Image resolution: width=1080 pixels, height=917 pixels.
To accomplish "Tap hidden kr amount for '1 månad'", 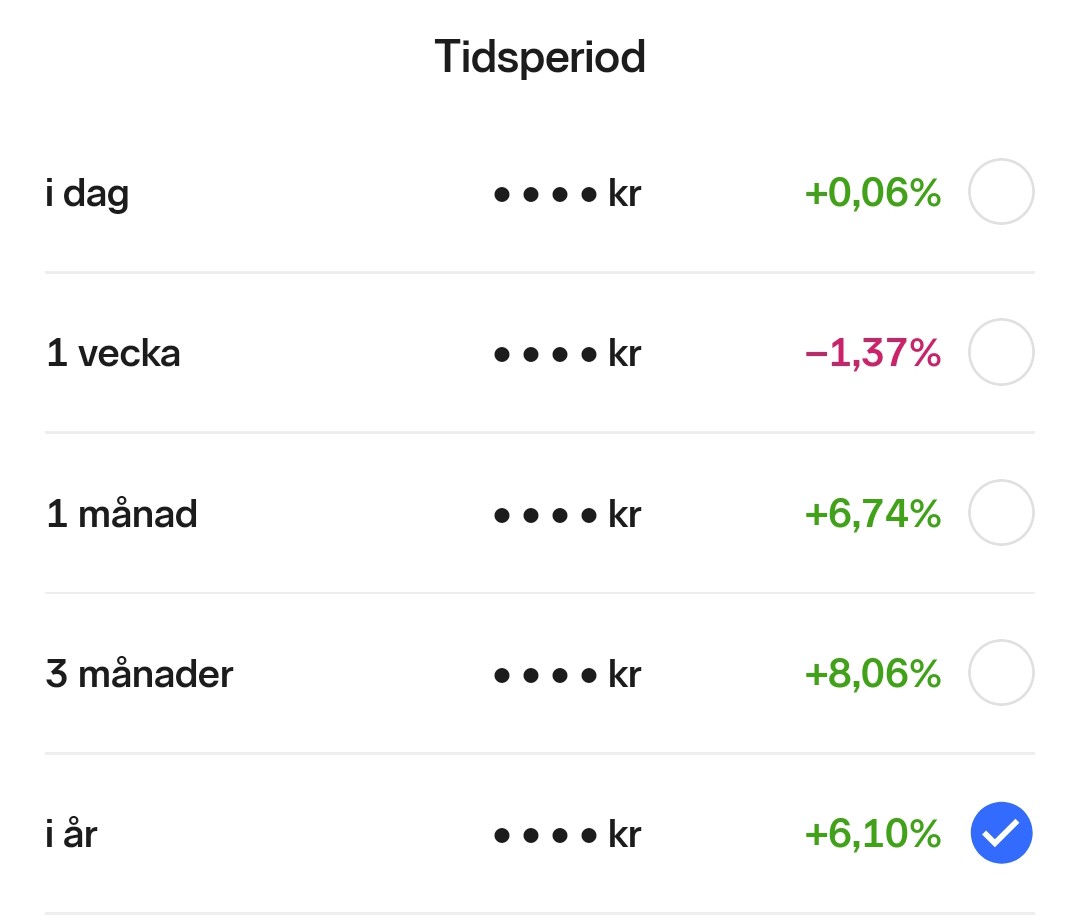I will tap(567, 514).
